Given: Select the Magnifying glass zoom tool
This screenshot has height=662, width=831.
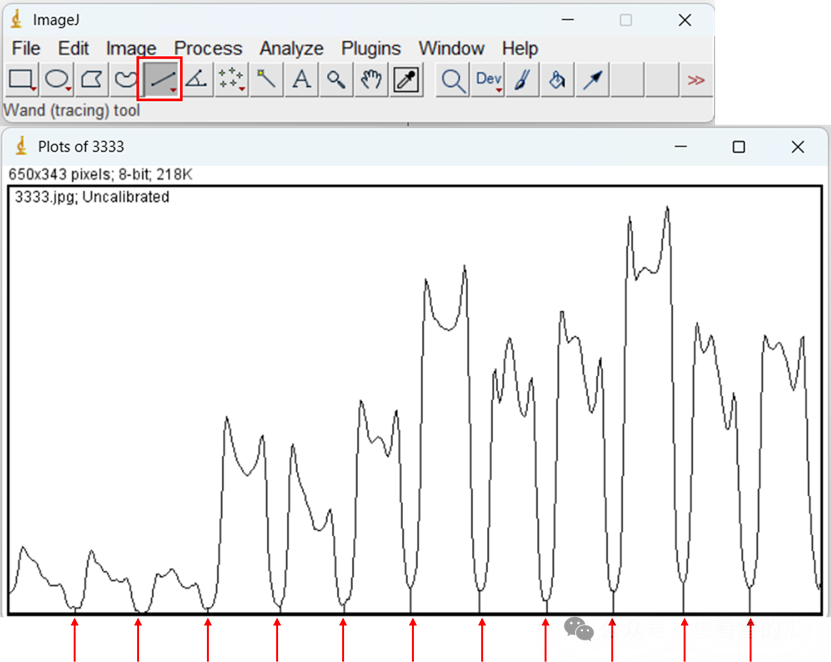Looking at the screenshot, I should pyautogui.click(x=337, y=80).
